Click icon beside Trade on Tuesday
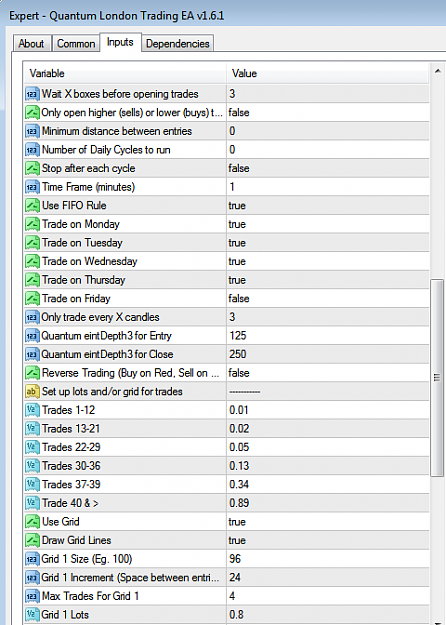 pos(32,243)
